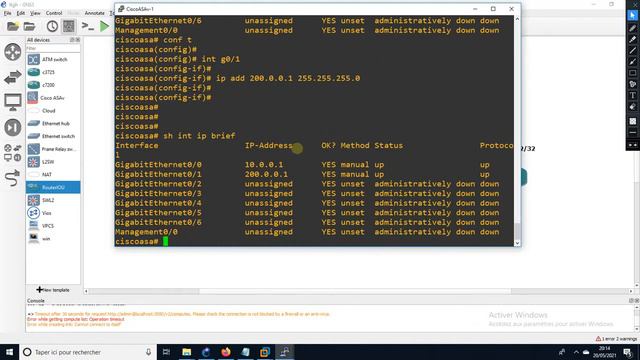The width and height of the screenshot is (640, 360).
Task: Open the File menu
Action: pos(7,13)
